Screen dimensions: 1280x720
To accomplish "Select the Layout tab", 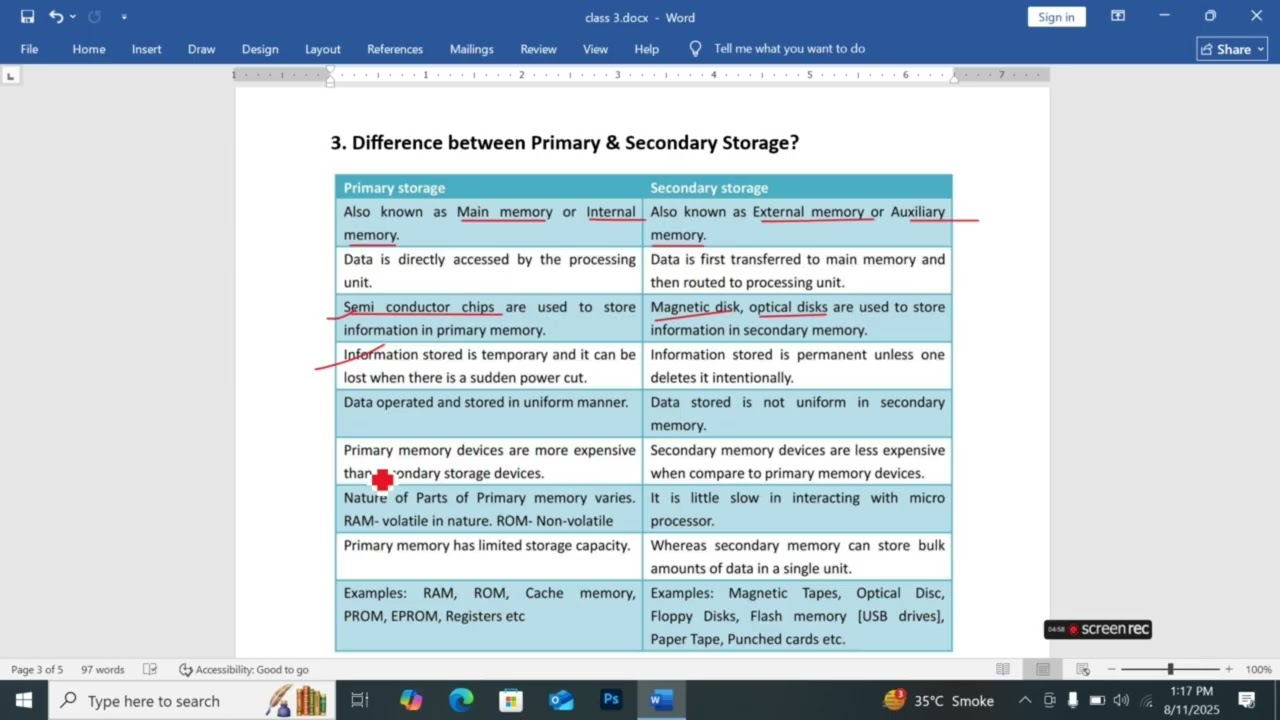I will tap(323, 49).
